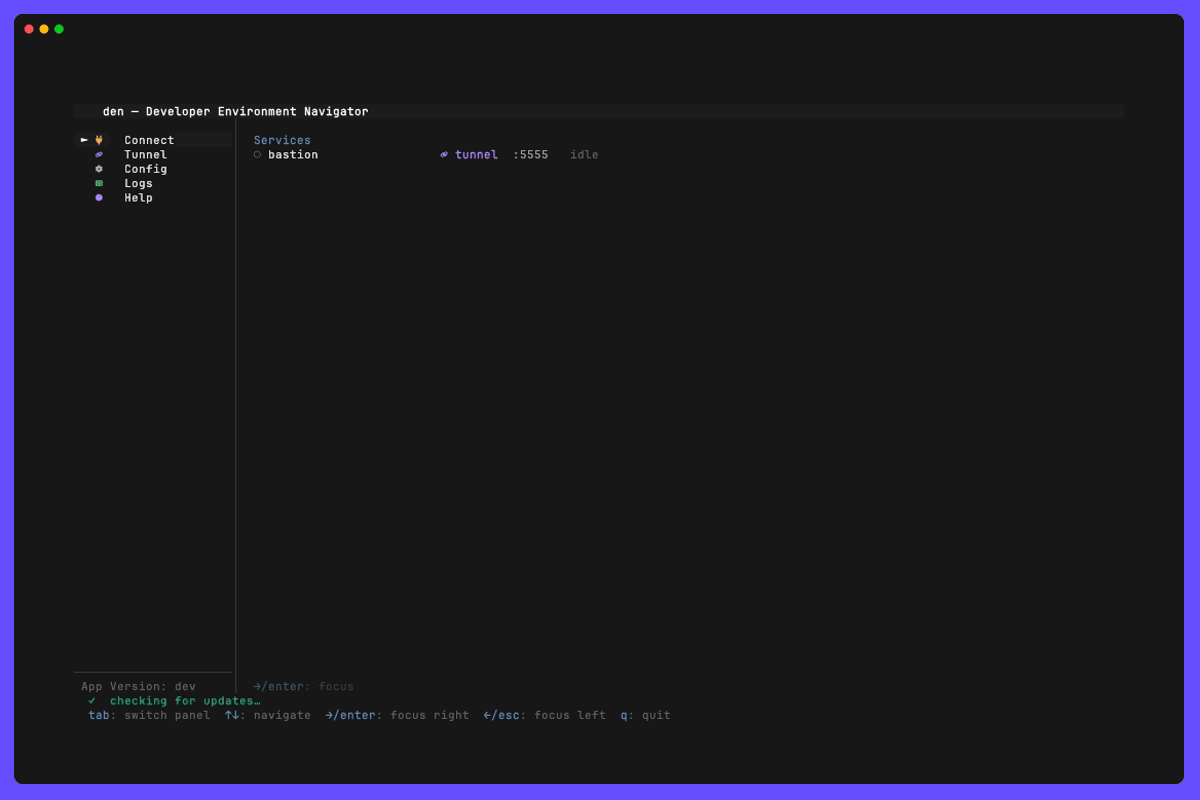This screenshot has width=1200, height=800.
Task: Click the :5555 port value
Action: tap(531, 155)
